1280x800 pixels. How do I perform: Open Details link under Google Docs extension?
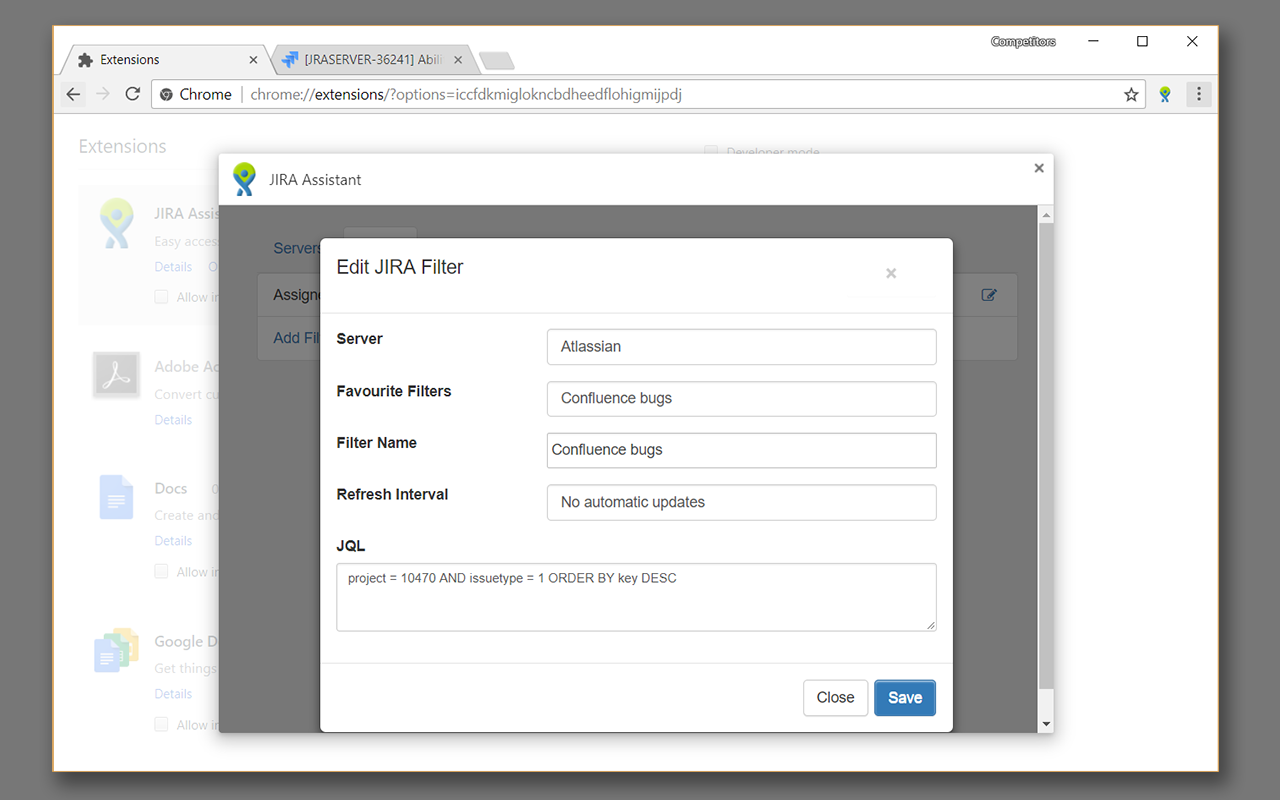[173, 694]
